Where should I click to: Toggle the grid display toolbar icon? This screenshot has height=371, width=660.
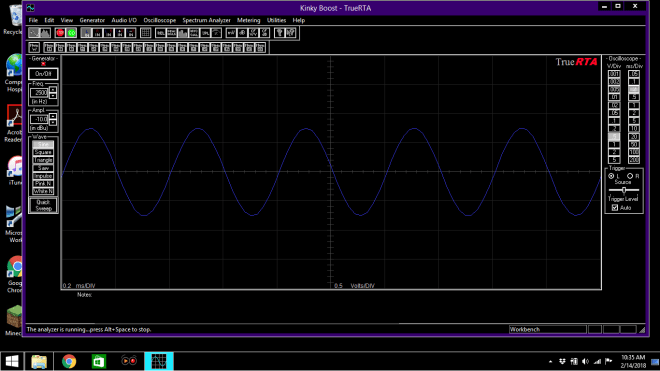pos(146,33)
